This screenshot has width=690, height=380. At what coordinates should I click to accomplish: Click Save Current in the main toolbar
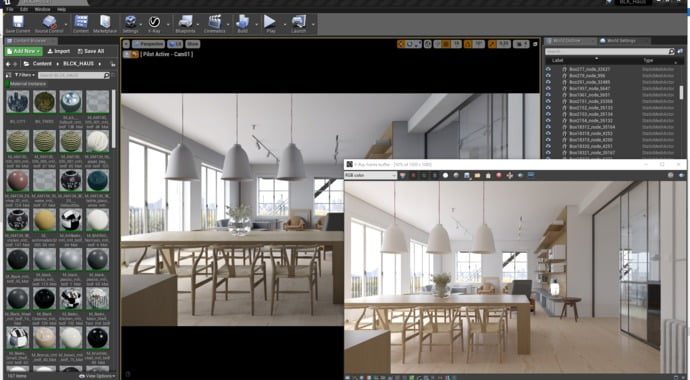click(x=18, y=24)
